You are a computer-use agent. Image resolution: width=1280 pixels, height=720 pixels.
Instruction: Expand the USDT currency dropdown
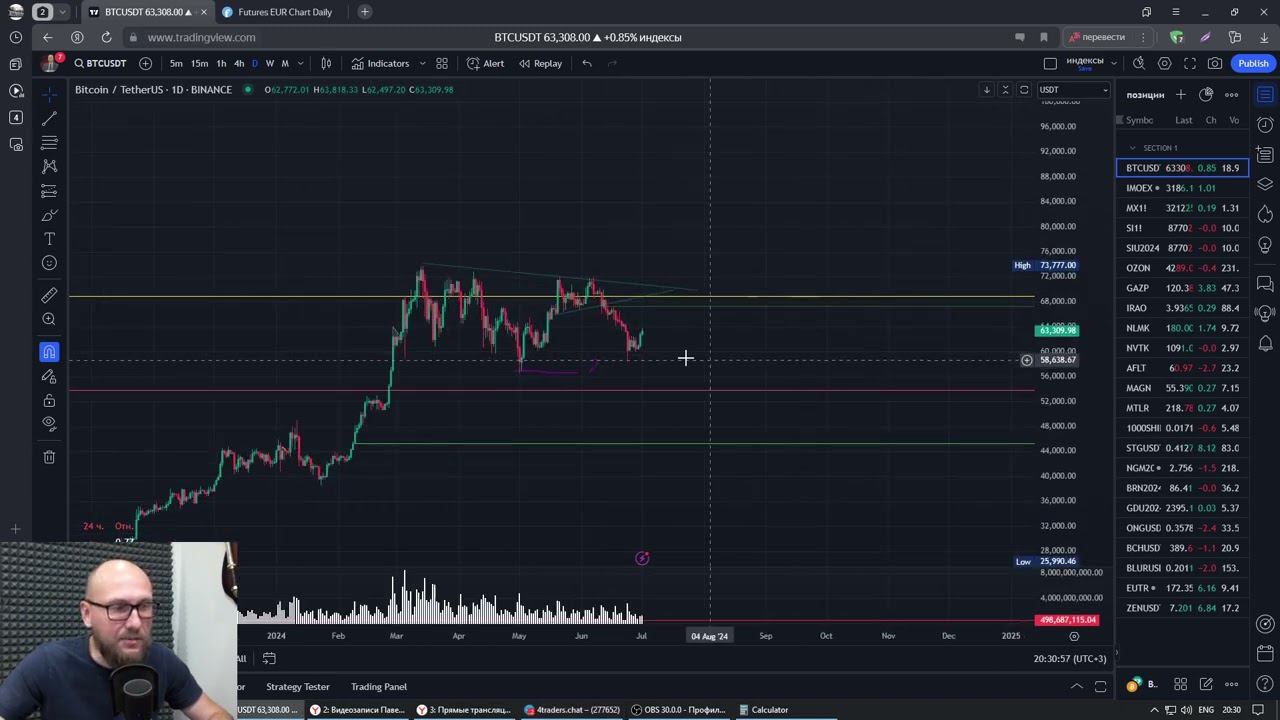(x=1073, y=89)
